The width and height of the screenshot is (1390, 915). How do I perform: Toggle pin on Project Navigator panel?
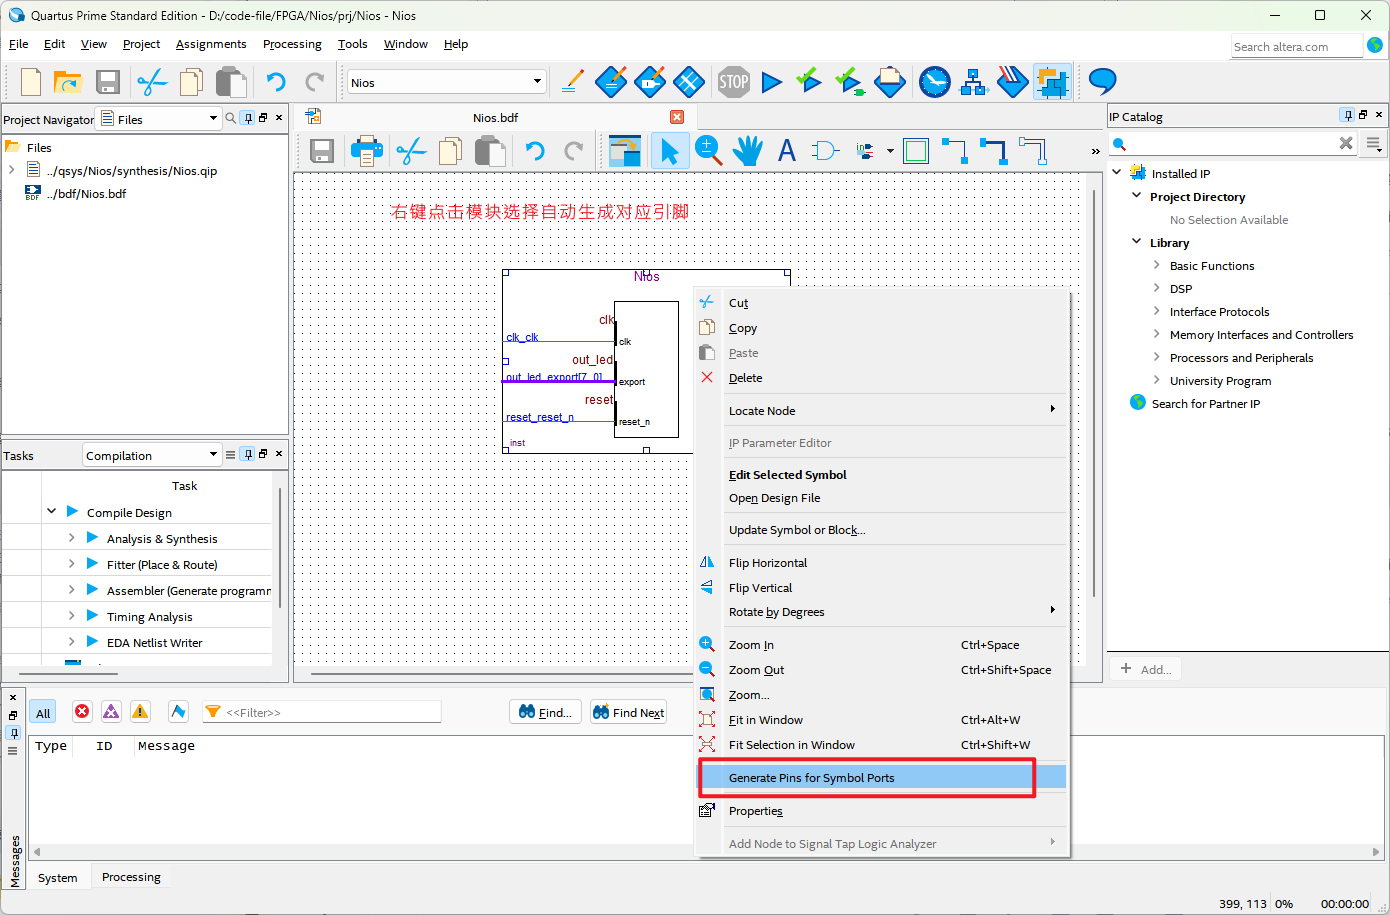248,118
